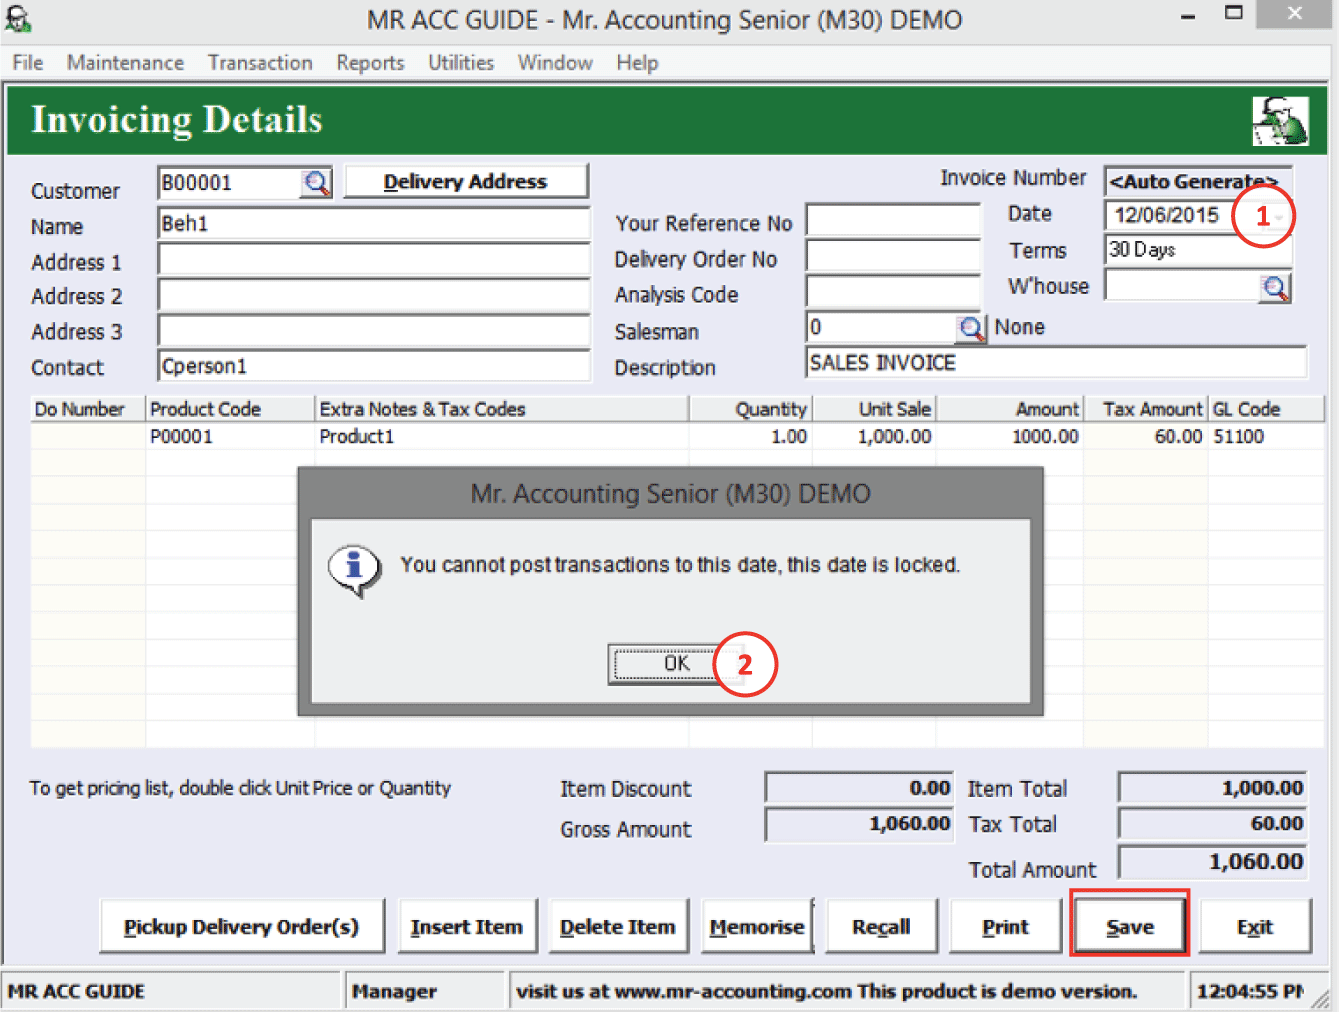This screenshot has height=1012, width=1339.
Task: Open the Reports menu
Action: click(370, 63)
